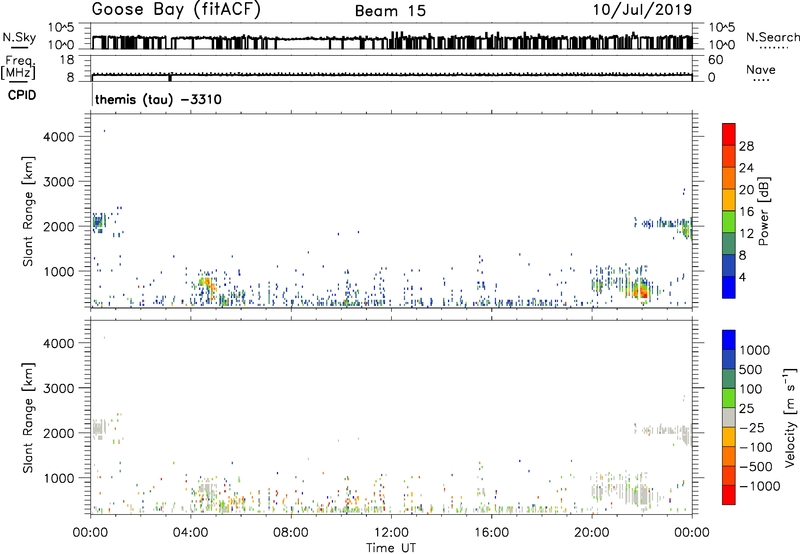This screenshot has height=554, width=800.
Task: Click the '08:00' time axis label
Action: pos(291,533)
